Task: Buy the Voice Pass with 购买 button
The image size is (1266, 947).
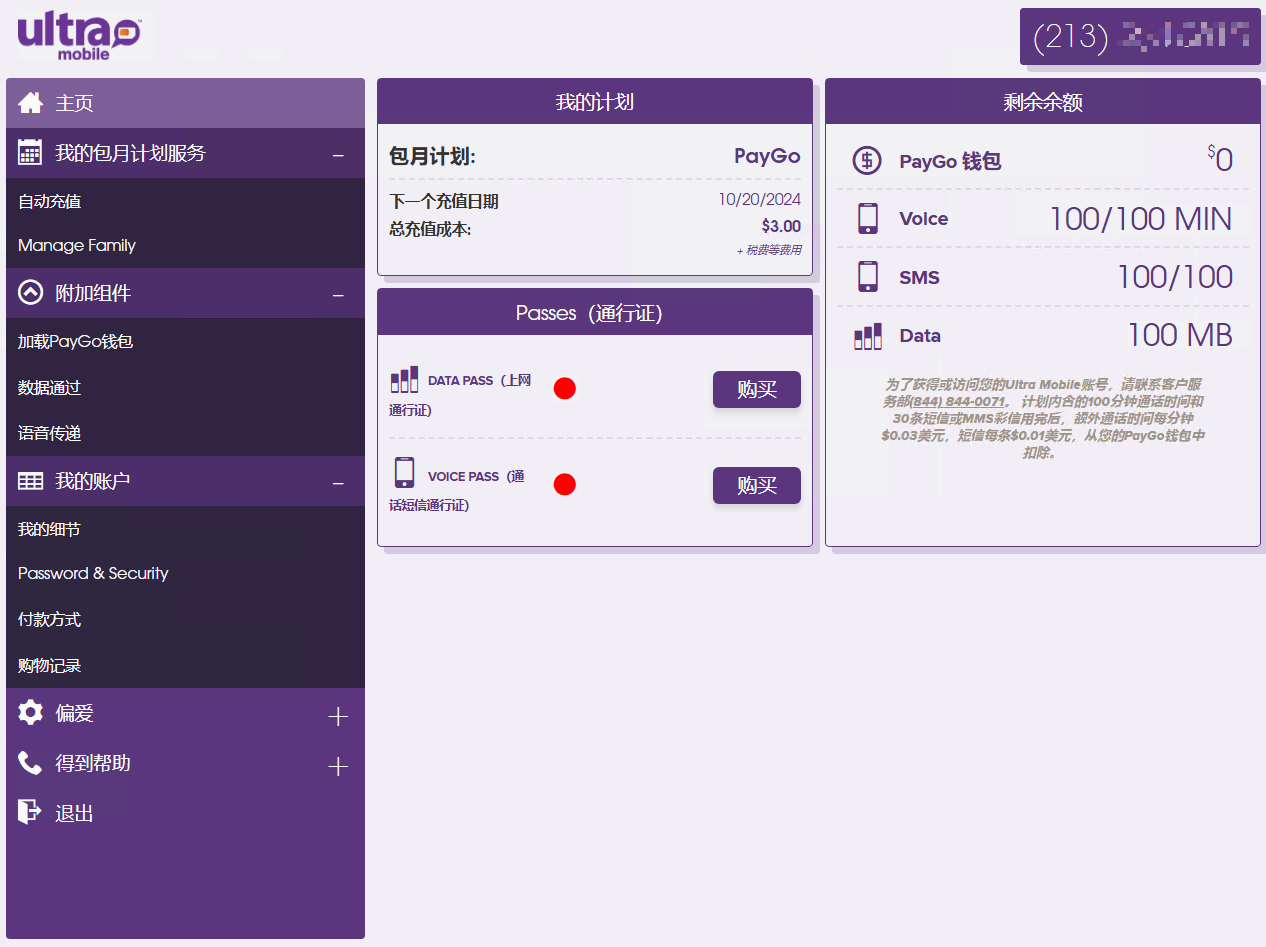Action: pos(756,486)
